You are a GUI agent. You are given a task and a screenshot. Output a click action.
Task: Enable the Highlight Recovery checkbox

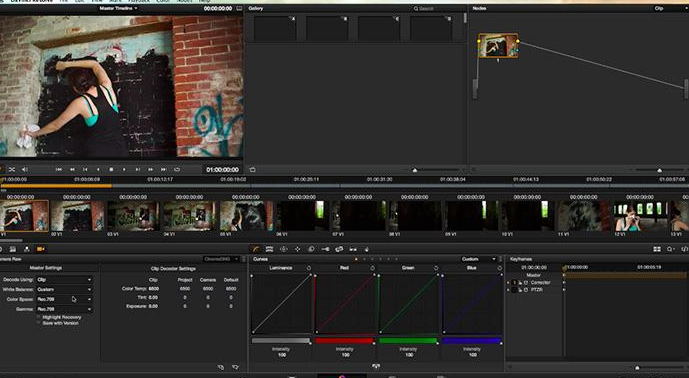(x=39, y=317)
